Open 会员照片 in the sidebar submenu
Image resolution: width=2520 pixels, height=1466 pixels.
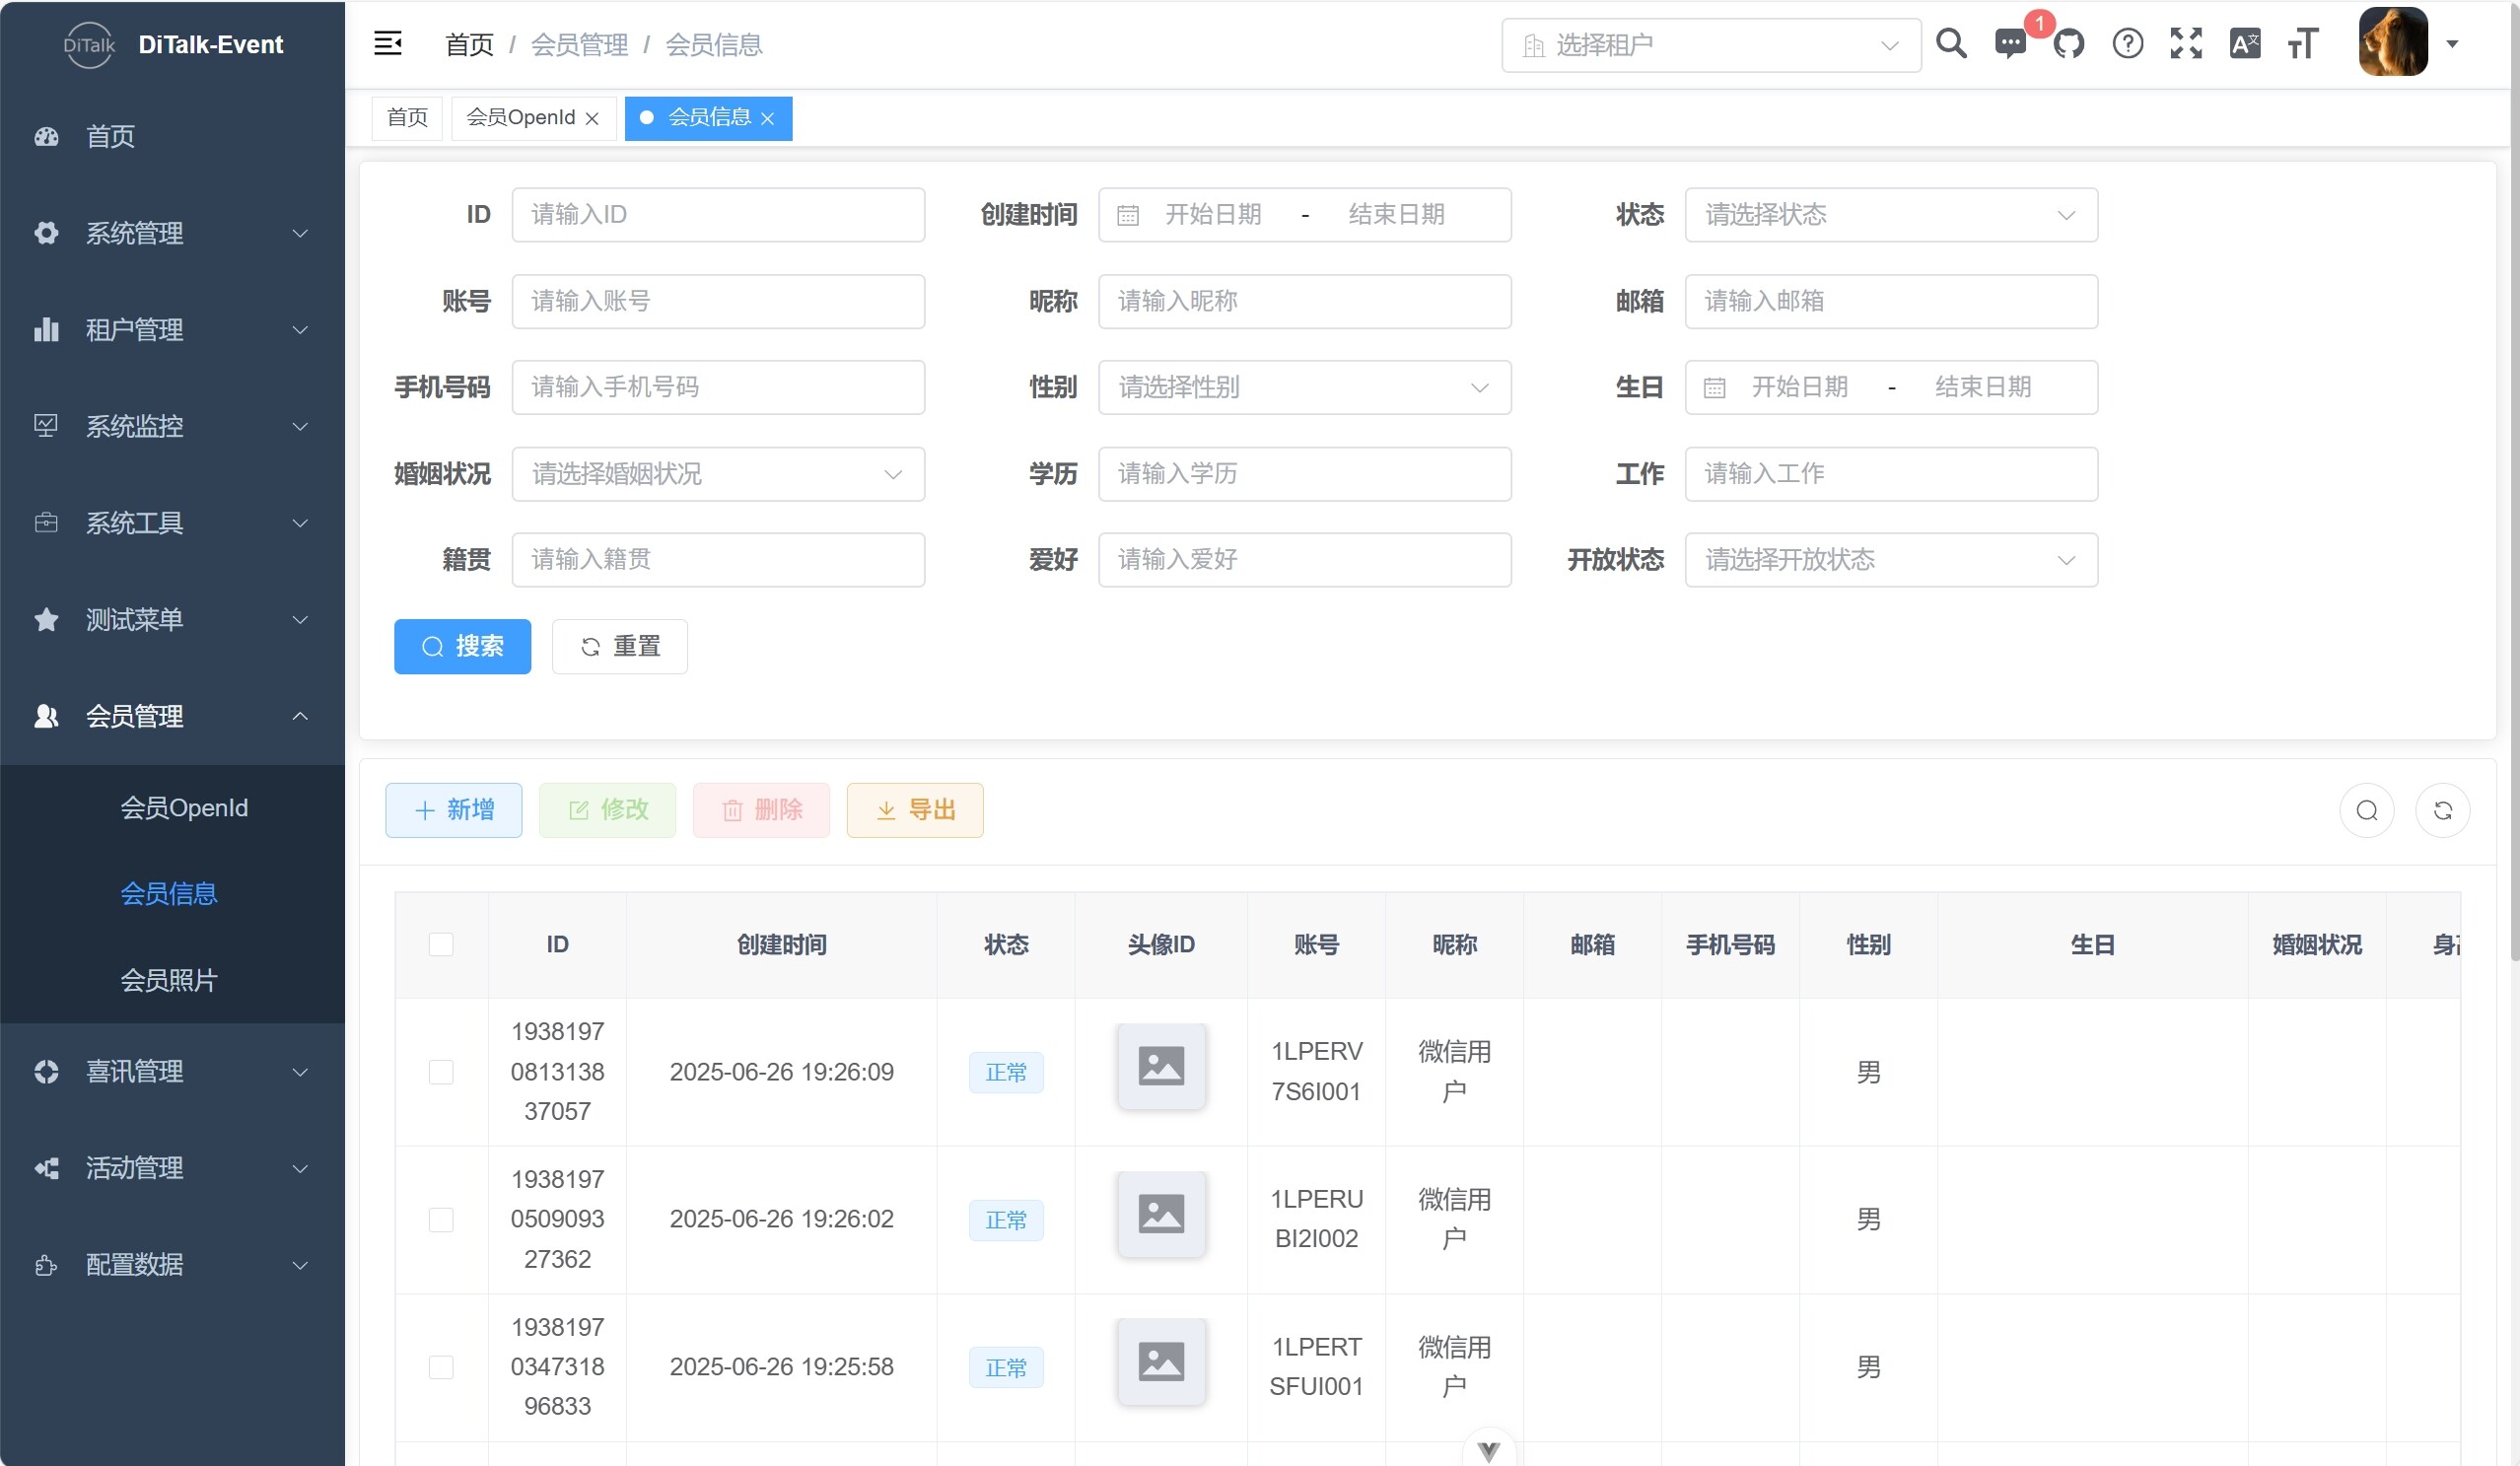pyautogui.click(x=168, y=980)
